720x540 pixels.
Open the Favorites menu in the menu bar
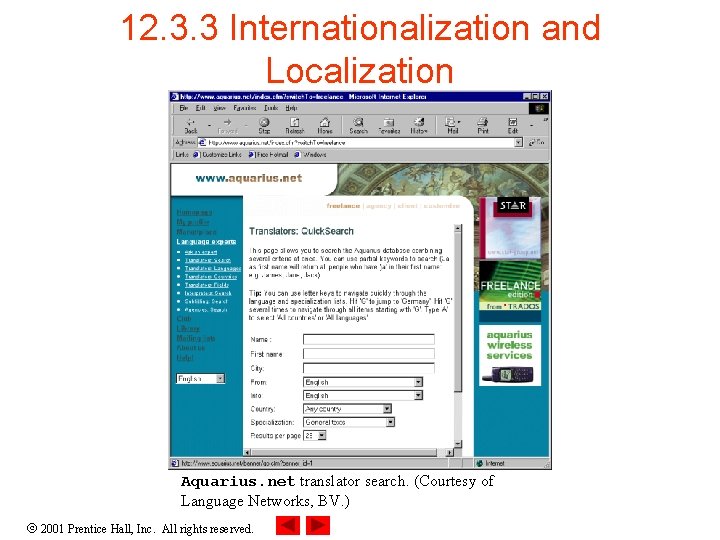pyautogui.click(x=244, y=108)
